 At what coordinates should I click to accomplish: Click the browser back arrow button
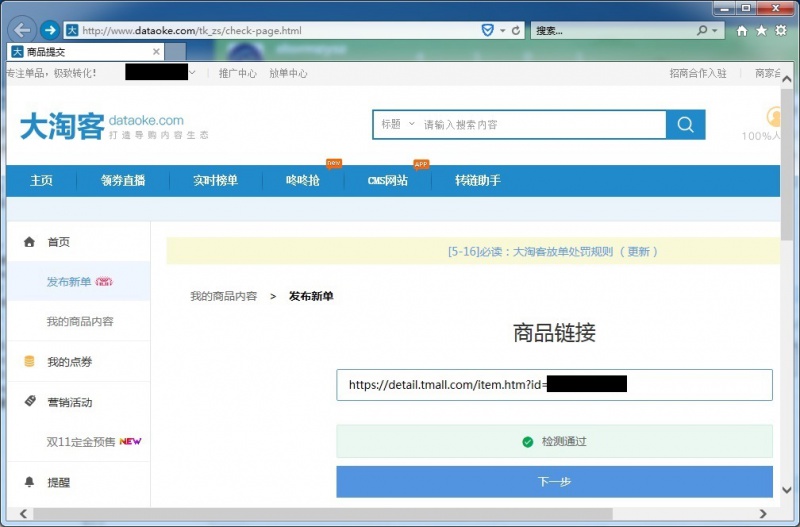point(22,30)
